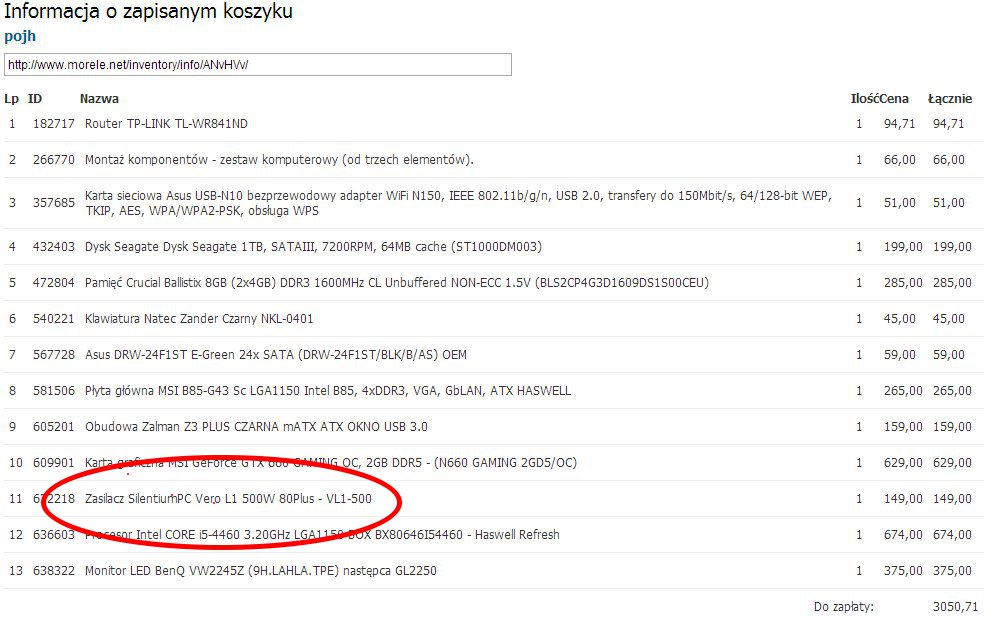Select Asus DRW-24F1ST E-Green product name

tap(276, 355)
